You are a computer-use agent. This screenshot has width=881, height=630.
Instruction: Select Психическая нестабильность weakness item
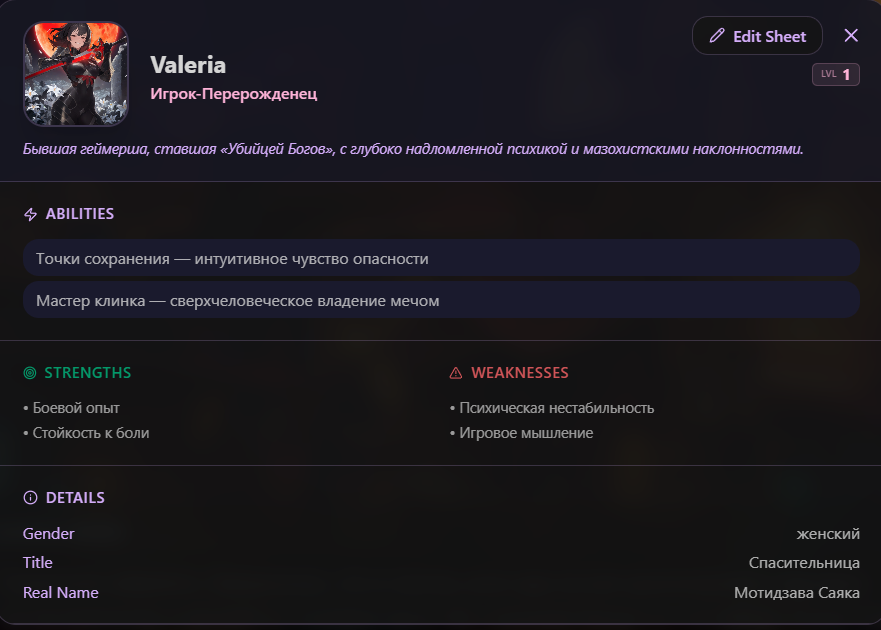pos(552,407)
